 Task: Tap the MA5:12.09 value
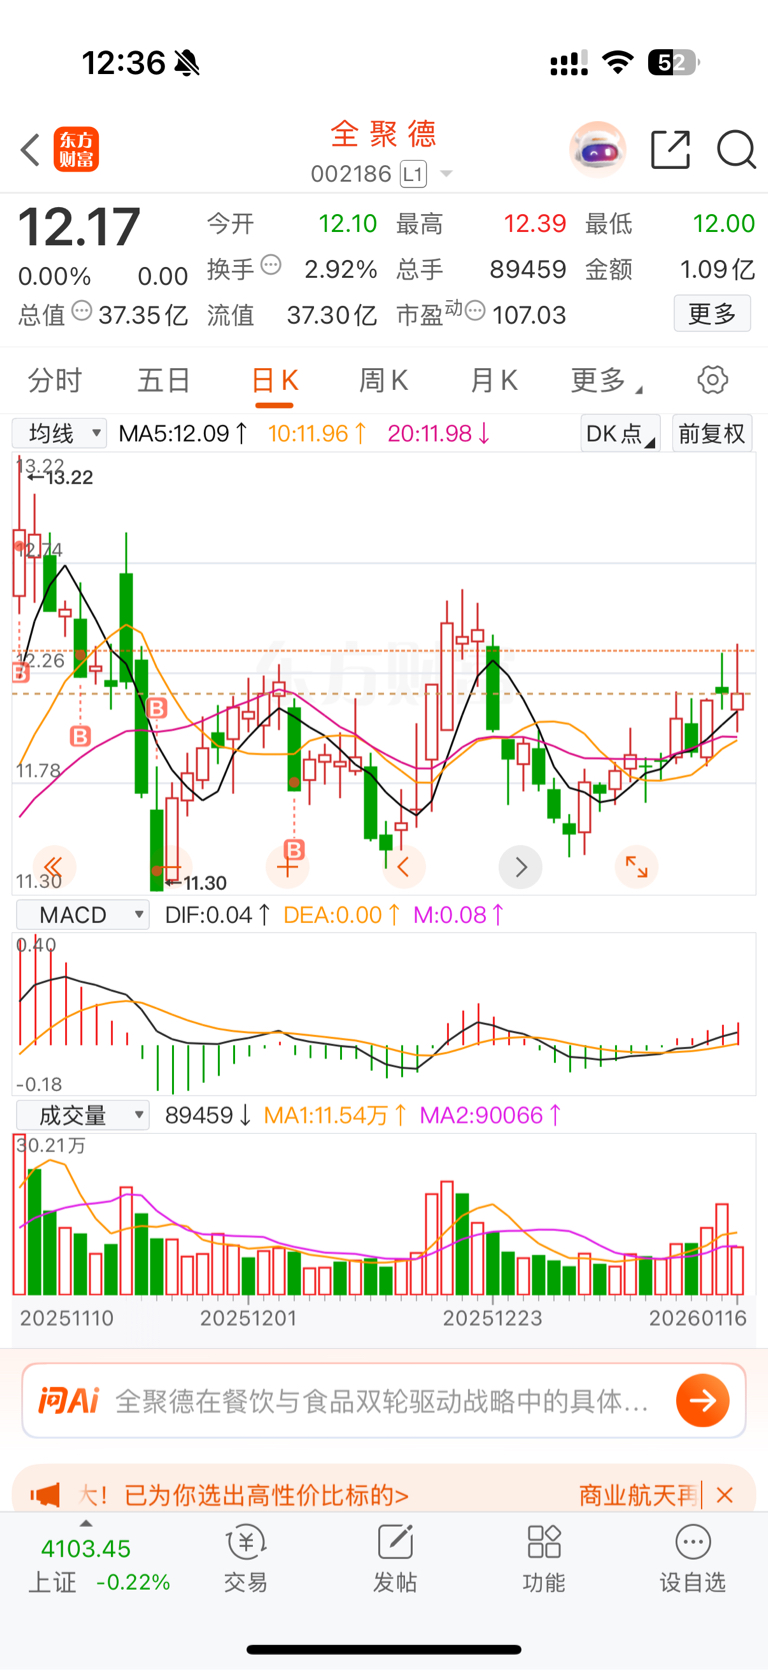tap(183, 434)
